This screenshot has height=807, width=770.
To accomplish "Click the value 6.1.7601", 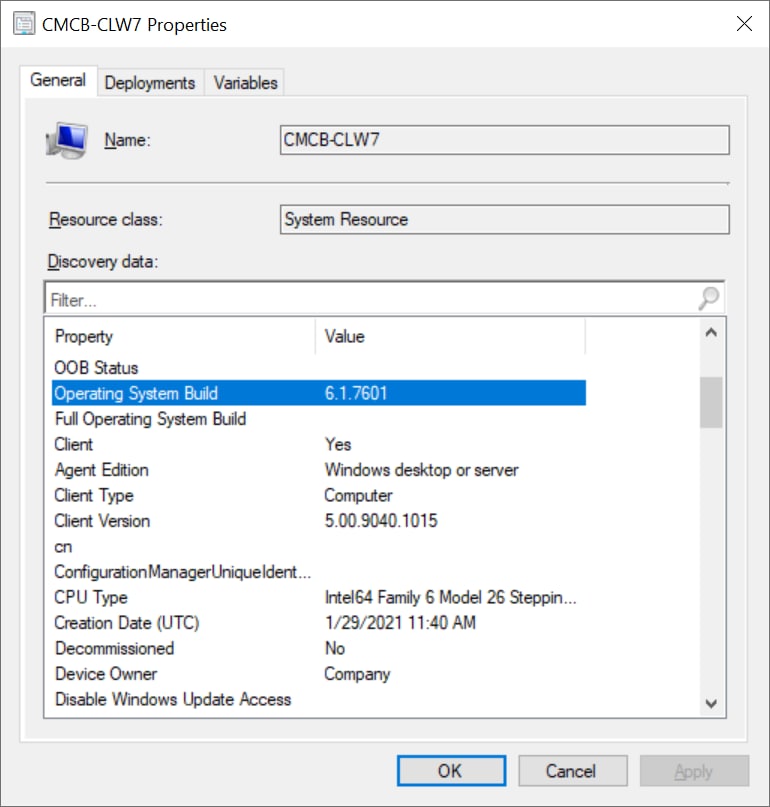I will 356,393.
